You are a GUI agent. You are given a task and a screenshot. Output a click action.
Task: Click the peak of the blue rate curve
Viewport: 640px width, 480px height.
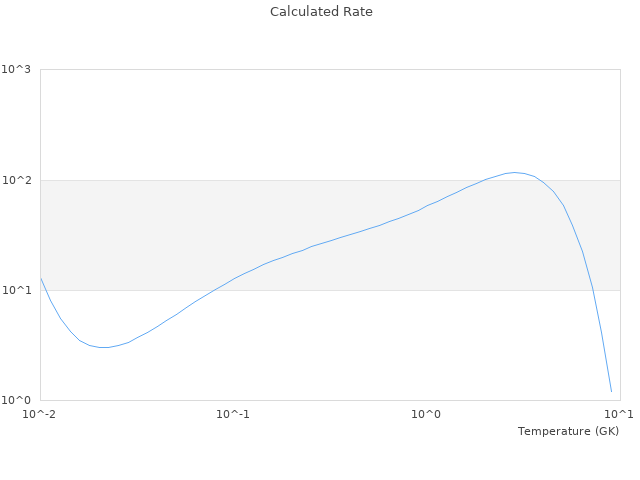(x=514, y=172)
